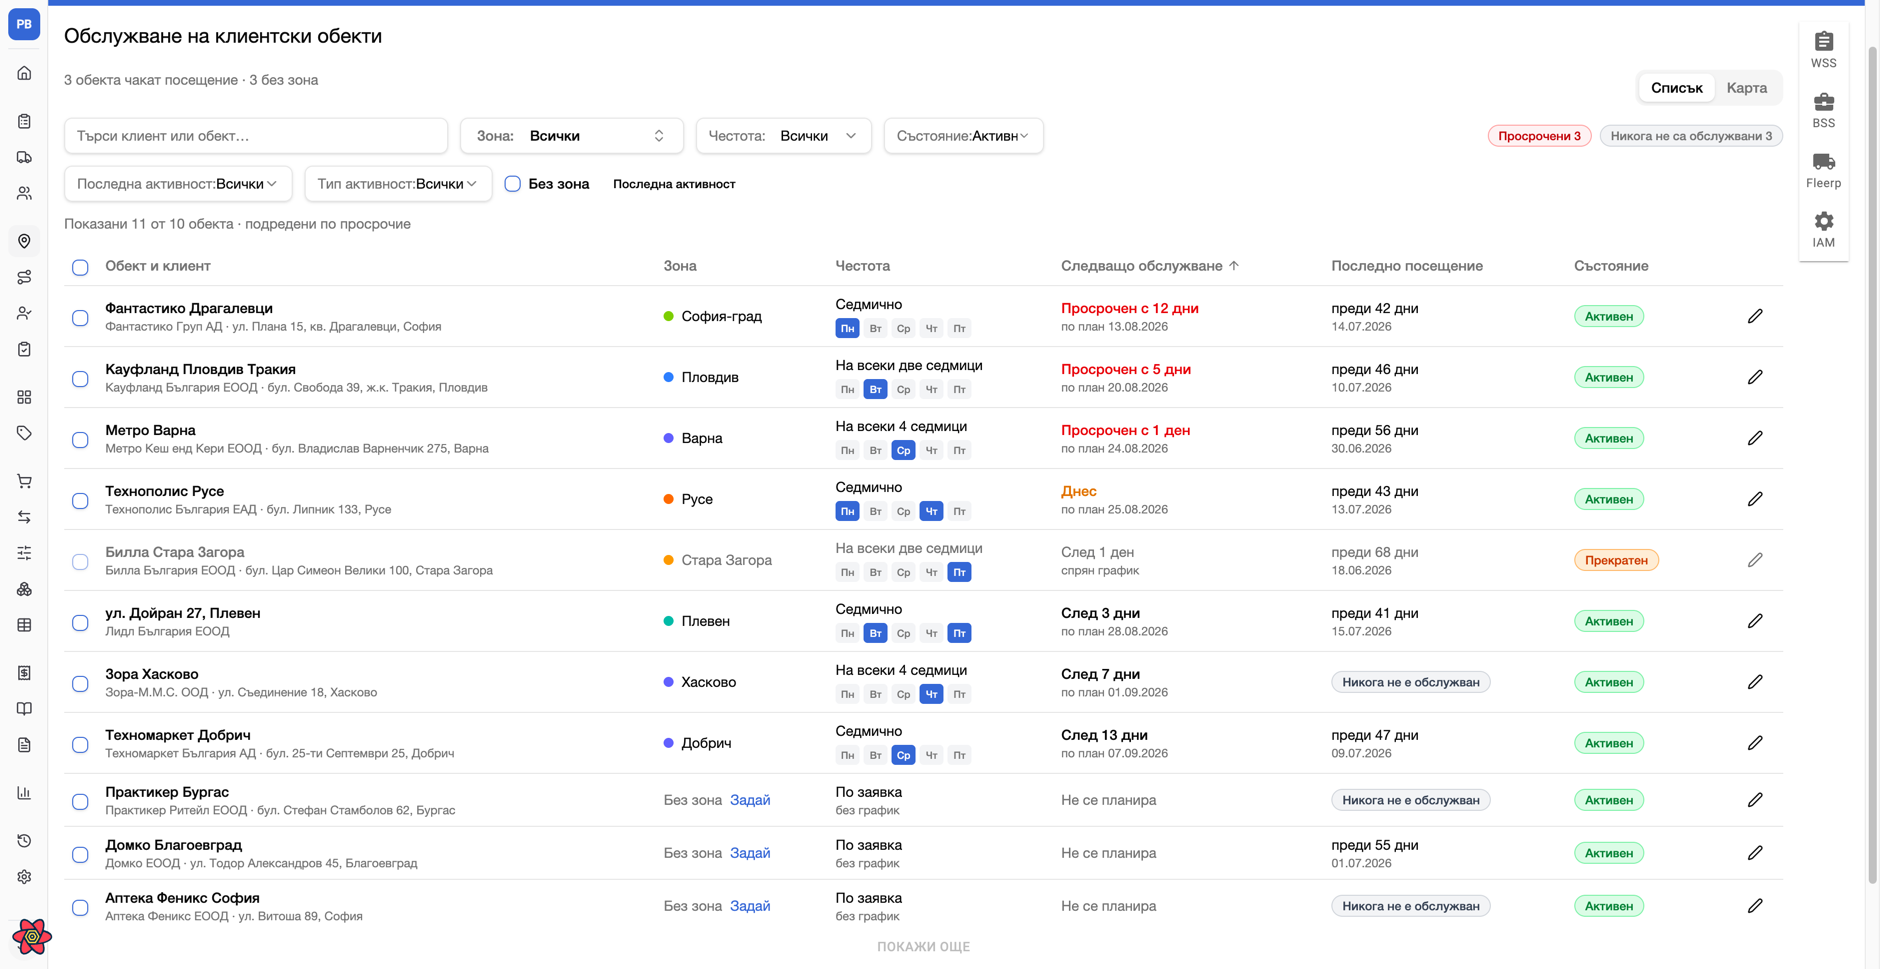Screen dimensions: 1880x969
Task: Click the Никога не са обслужвани 3 chip
Action: pyautogui.click(x=1691, y=136)
